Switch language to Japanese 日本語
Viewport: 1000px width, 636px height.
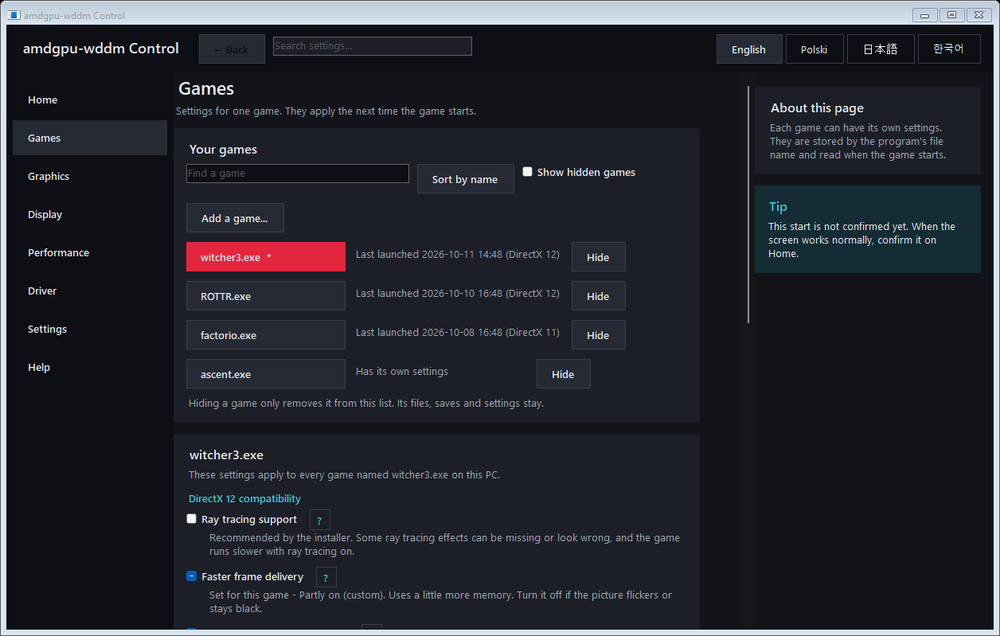coord(880,49)
